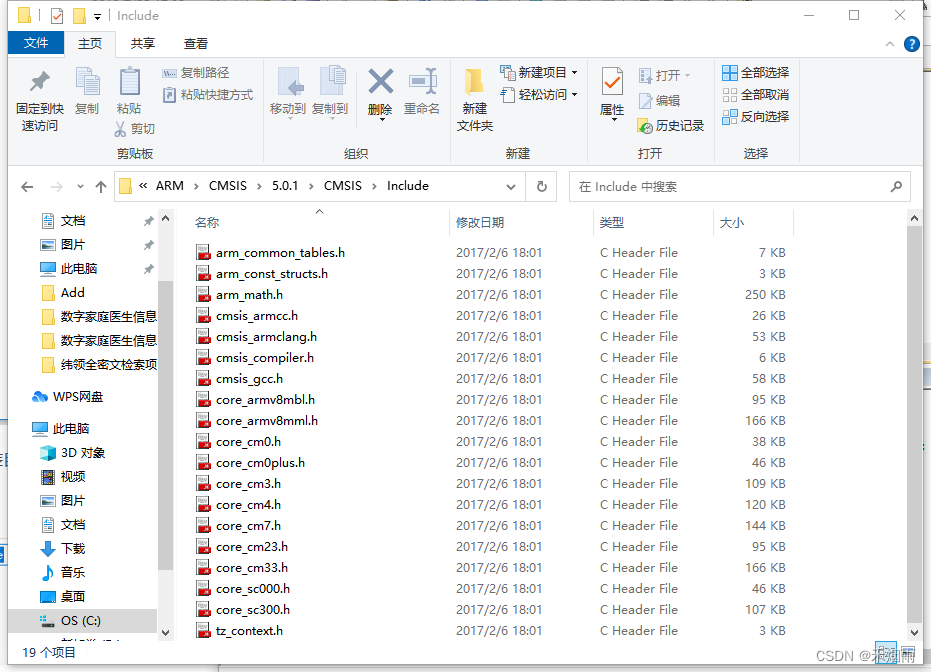The width and height of the screenshot is (931, 672).
Task: Open the 文件 menu
Action: pos(36,43)
